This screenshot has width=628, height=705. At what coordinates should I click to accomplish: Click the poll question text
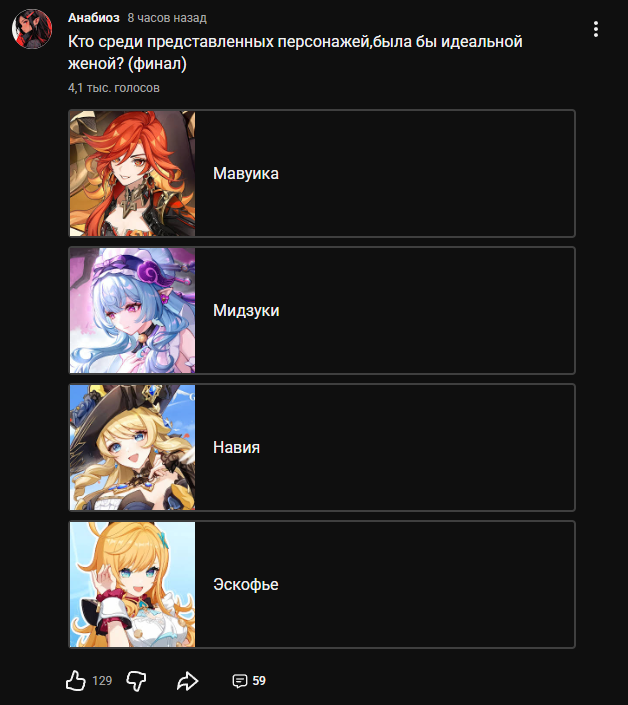pyautogui.click(x=295, y=52)
